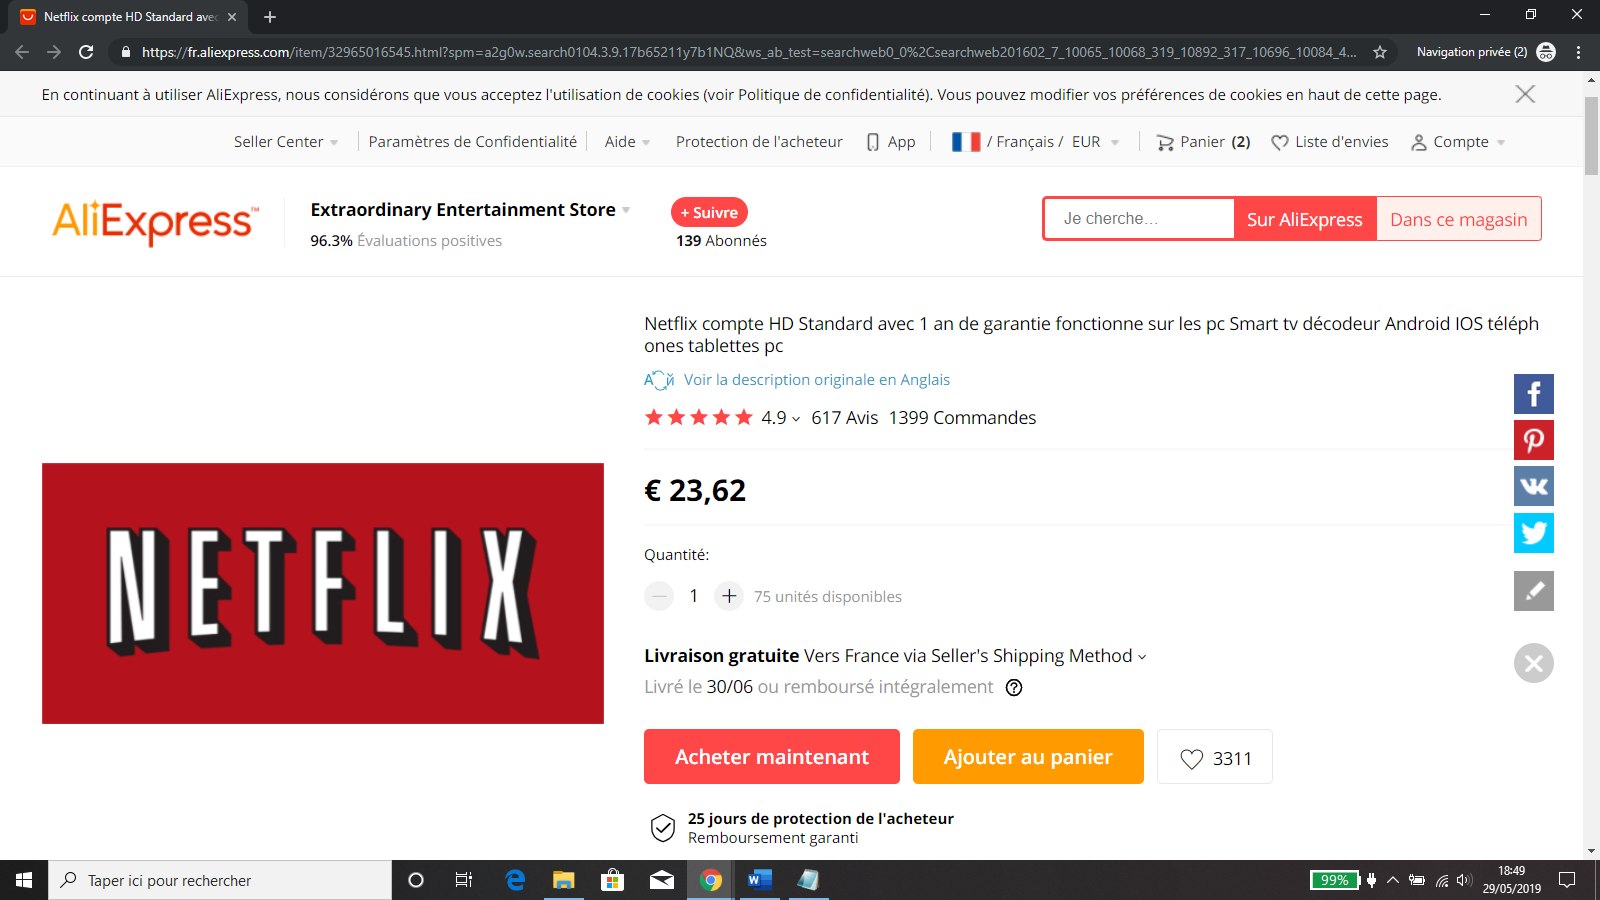Click Ajouter au panier button

tap(1028, 757)
